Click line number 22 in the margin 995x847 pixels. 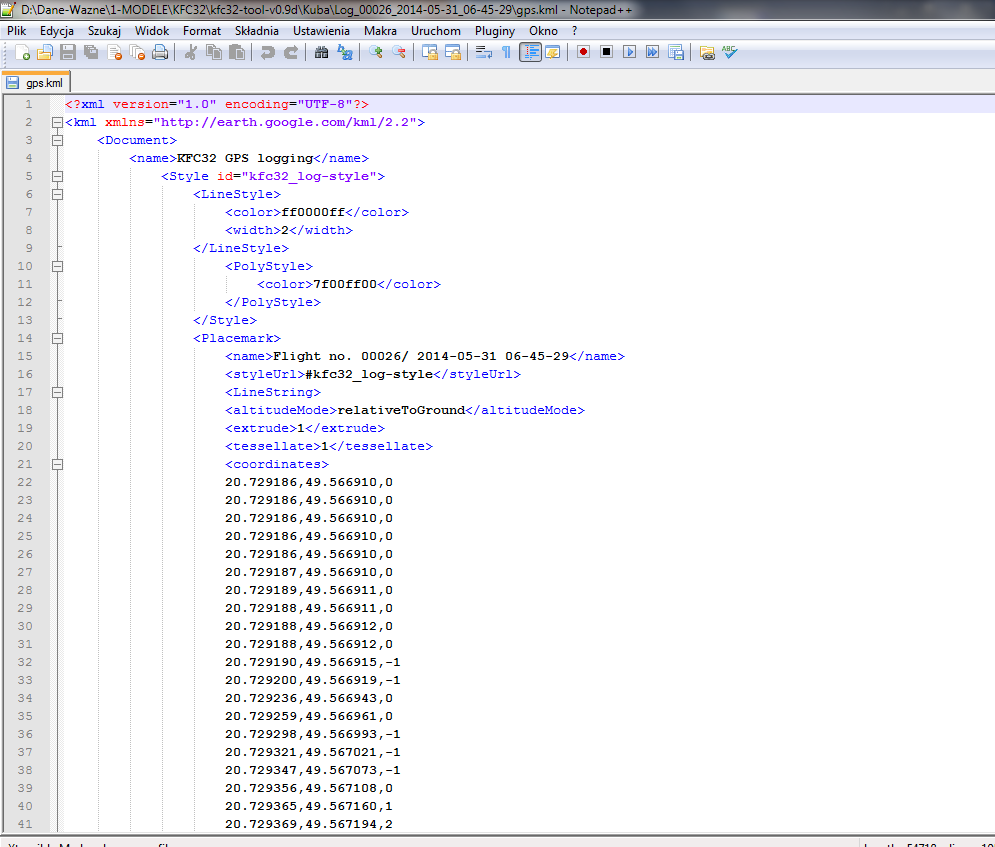click(24, 482)
